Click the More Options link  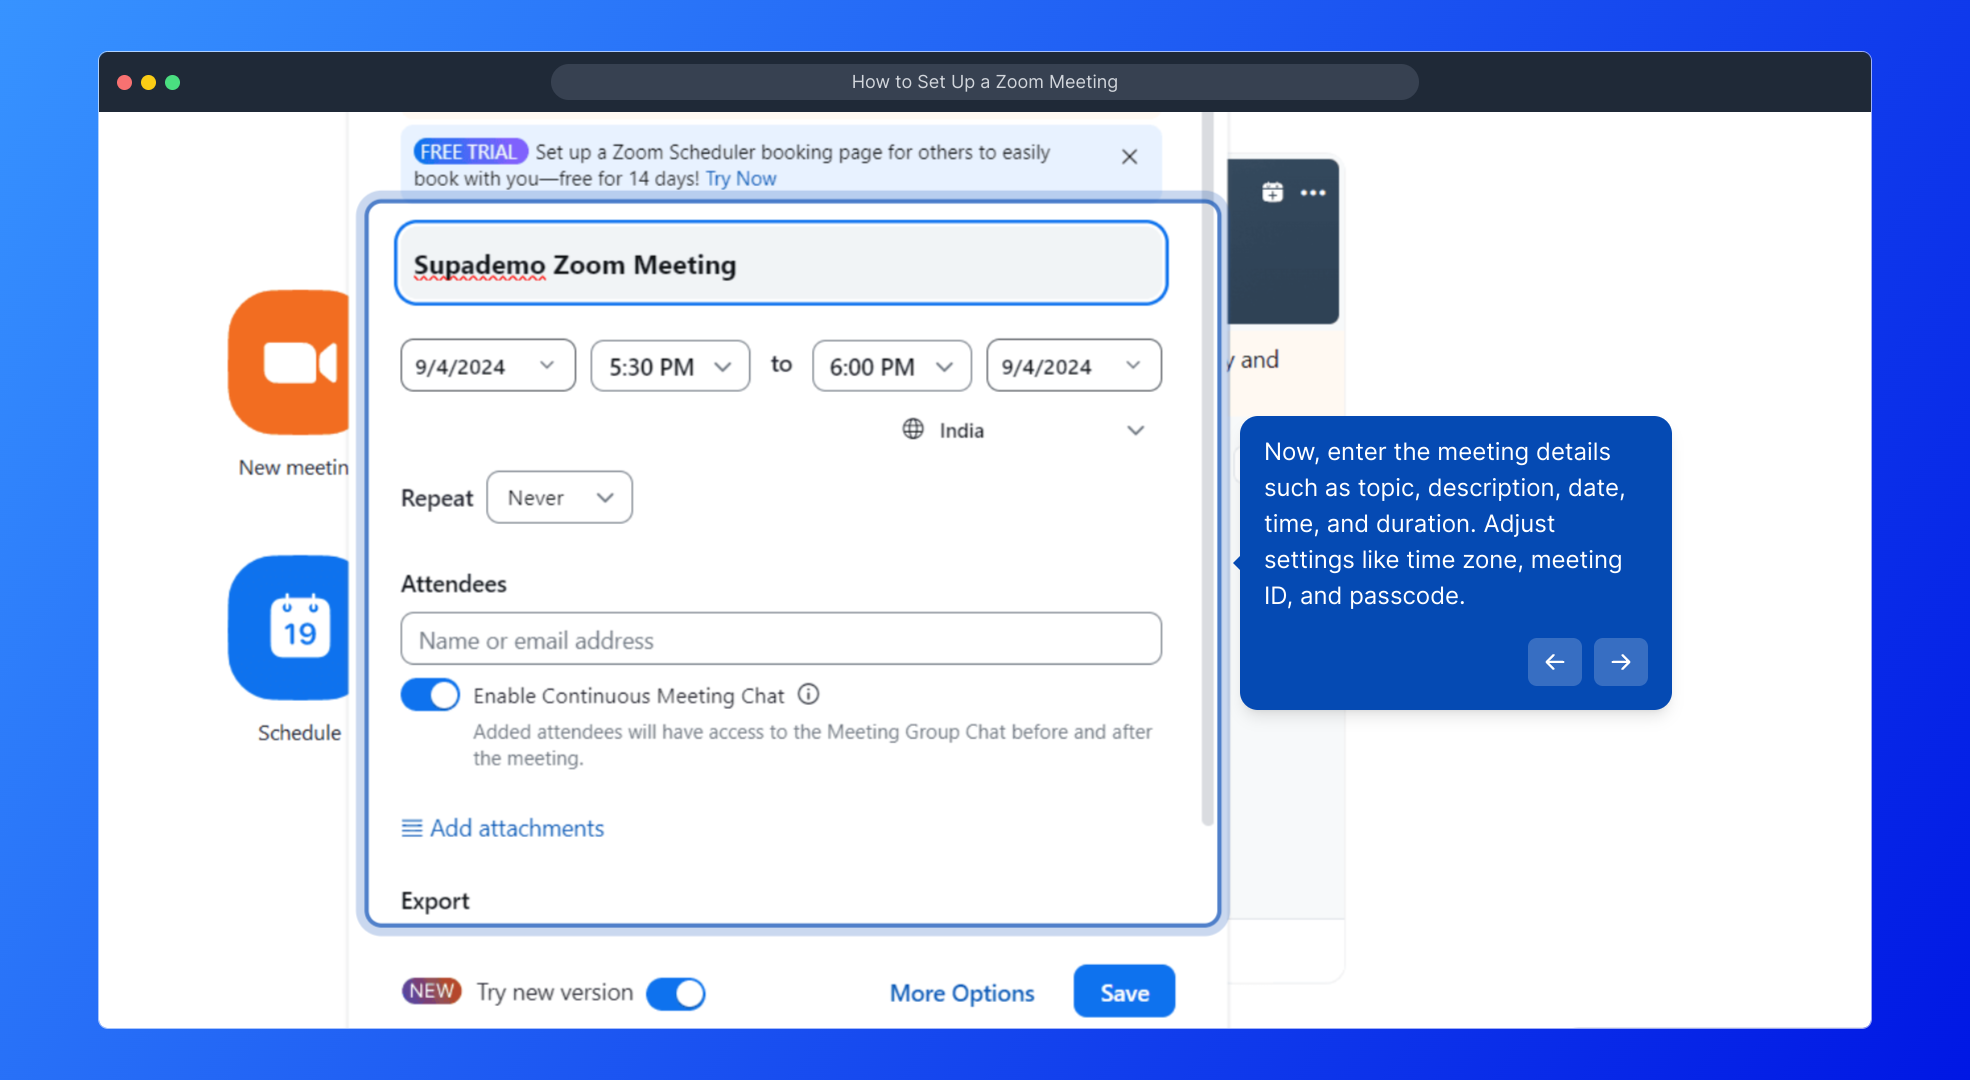coord(962,993)
